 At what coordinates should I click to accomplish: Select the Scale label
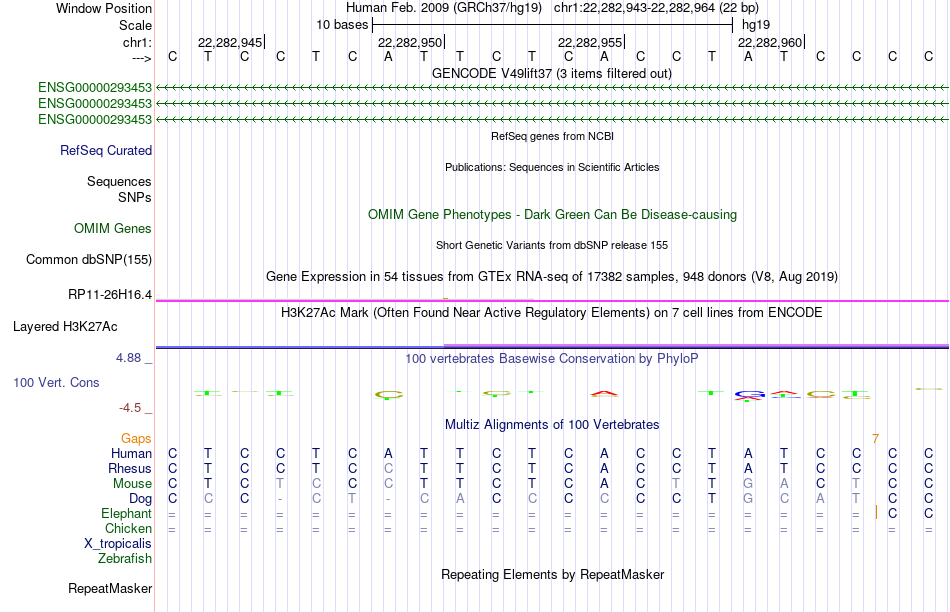coord(135,25)
